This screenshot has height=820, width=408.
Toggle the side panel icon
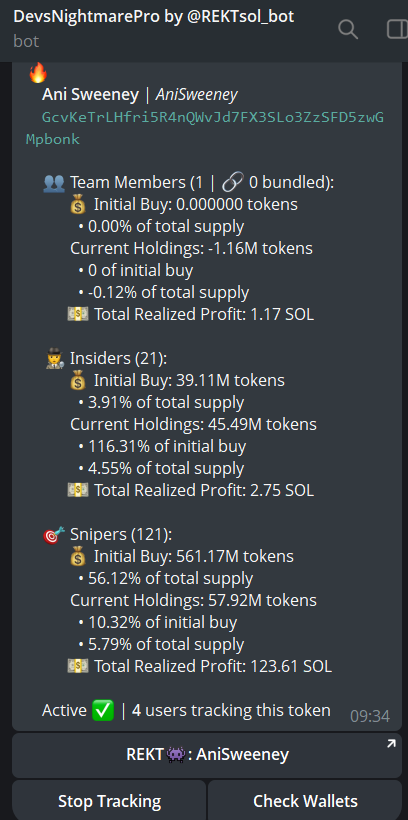(397, 29)
